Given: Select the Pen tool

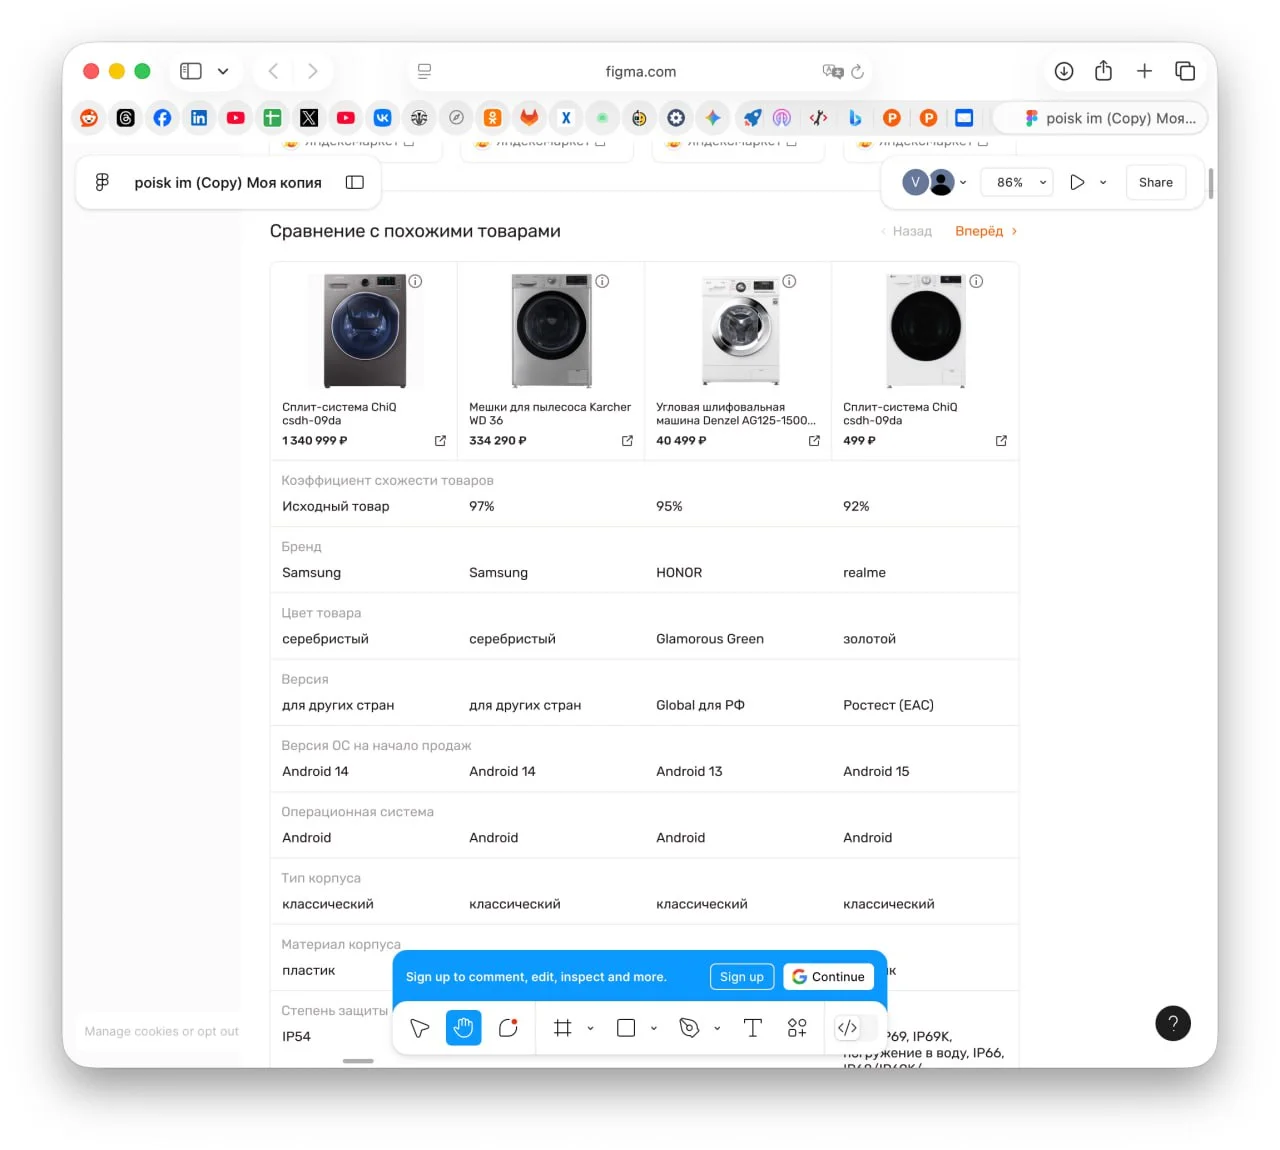Looking at the screenshot, I should (689, 1028).
